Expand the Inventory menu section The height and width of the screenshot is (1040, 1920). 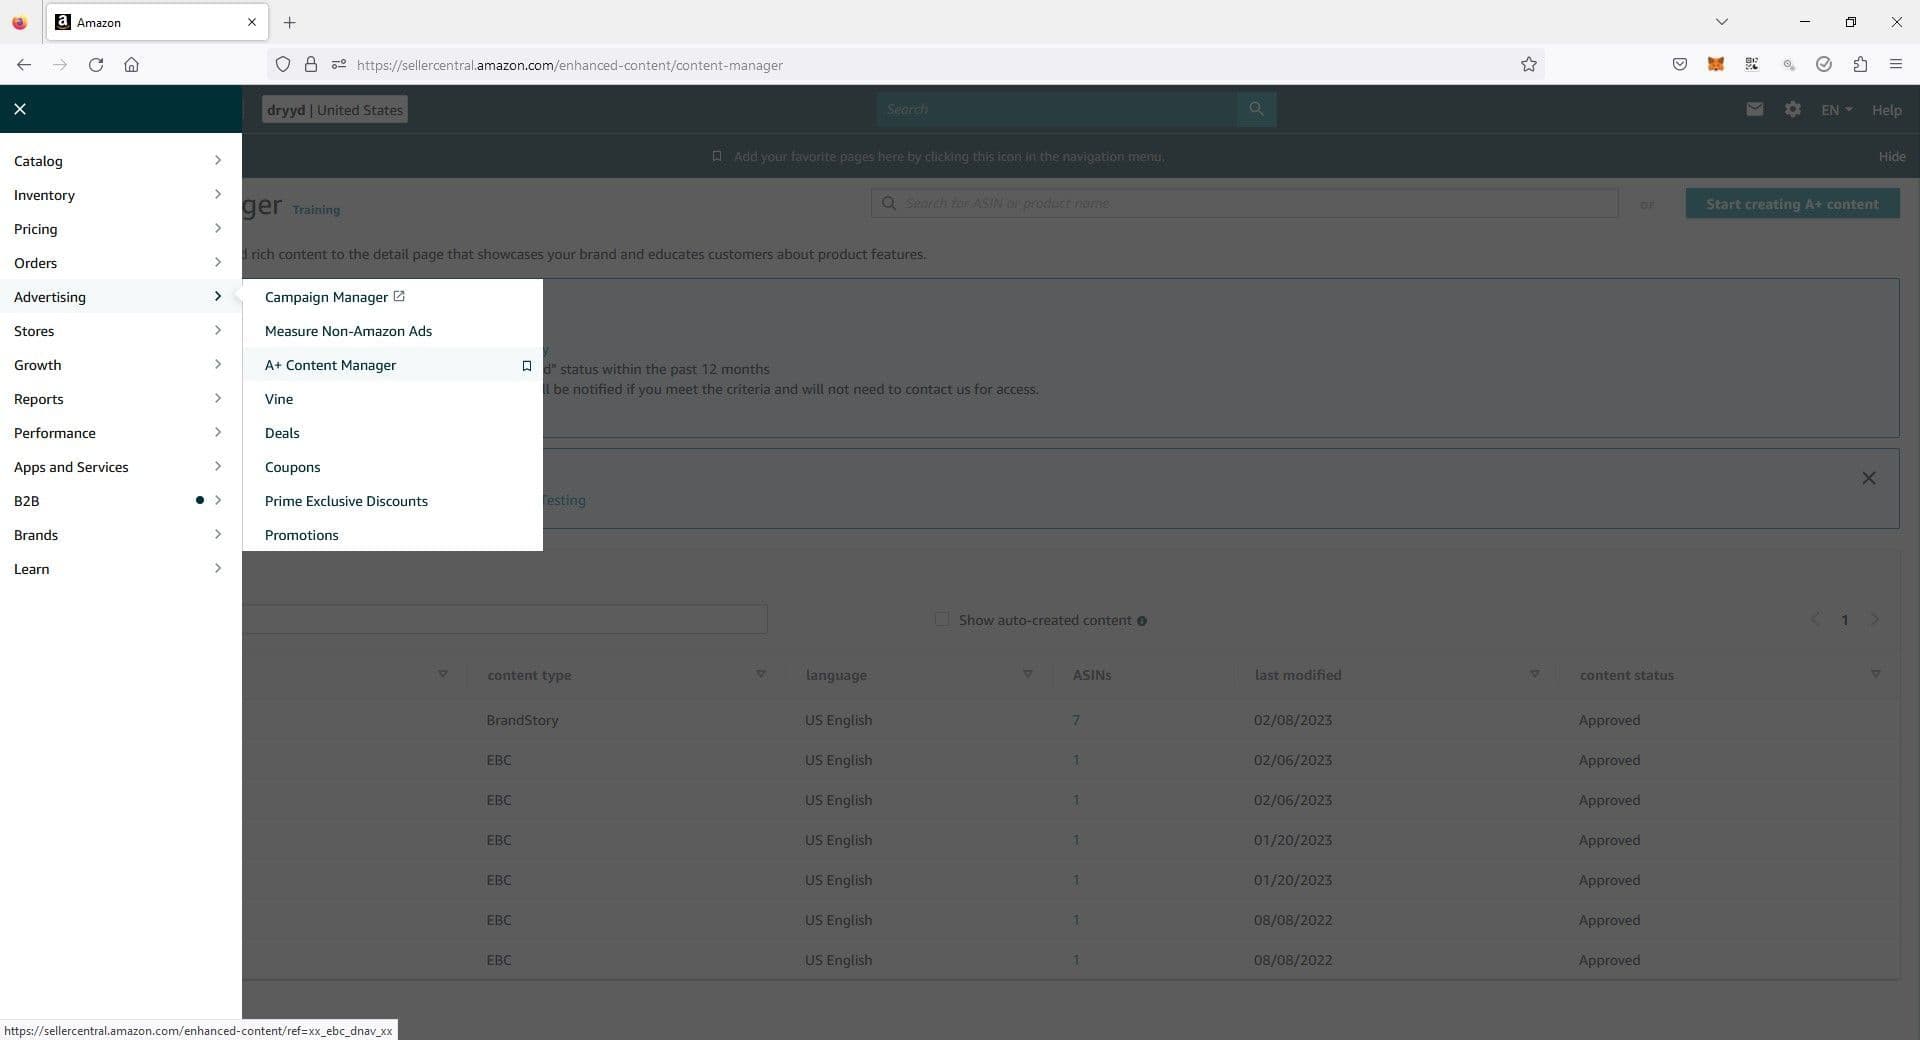pyautogui.click(x=120, y=195)
